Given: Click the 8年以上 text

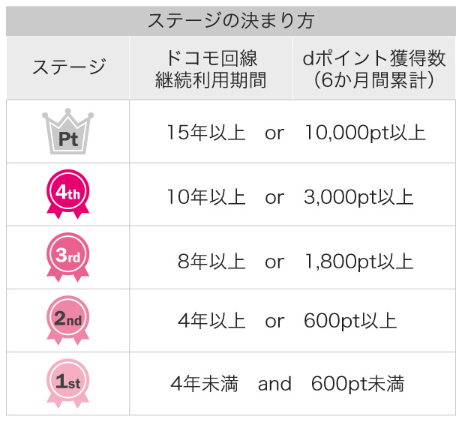Looking at the screenshot, I should click(212, 261).
